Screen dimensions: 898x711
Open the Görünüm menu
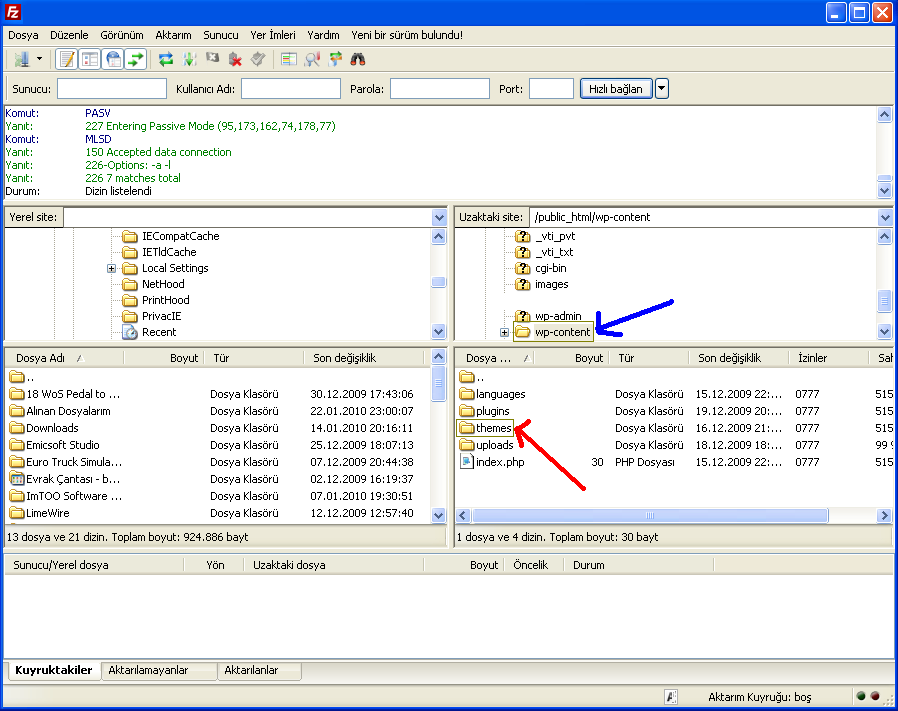[x=122, y=35]
